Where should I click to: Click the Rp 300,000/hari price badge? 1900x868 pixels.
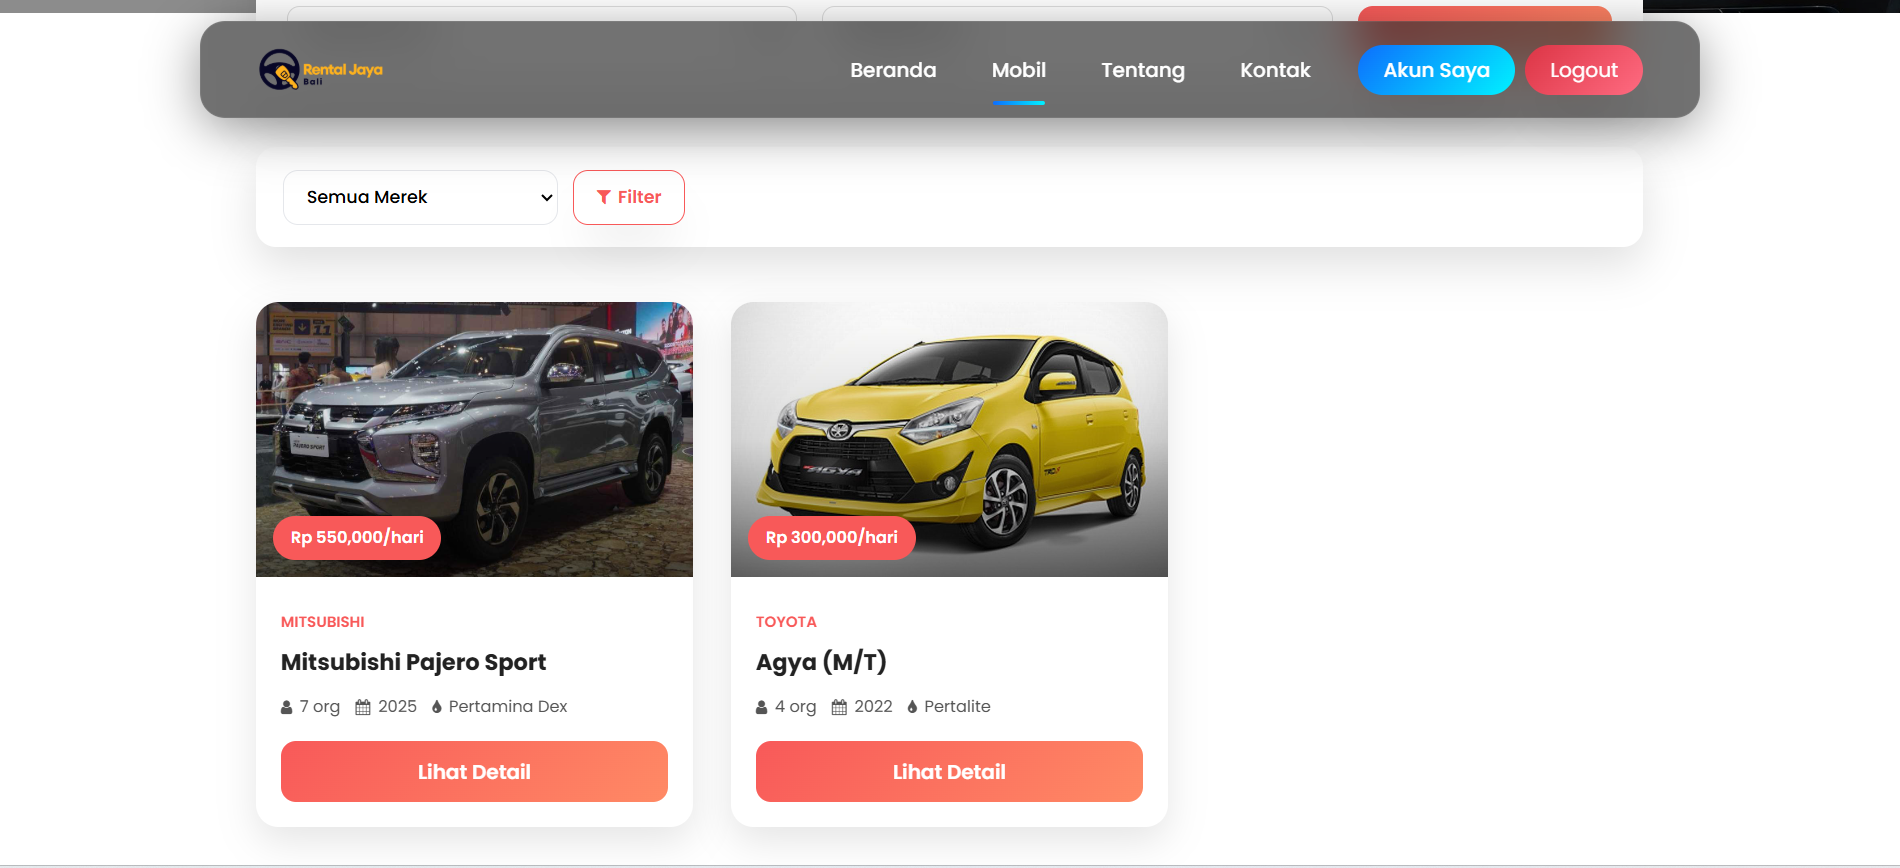coord(831,538)
